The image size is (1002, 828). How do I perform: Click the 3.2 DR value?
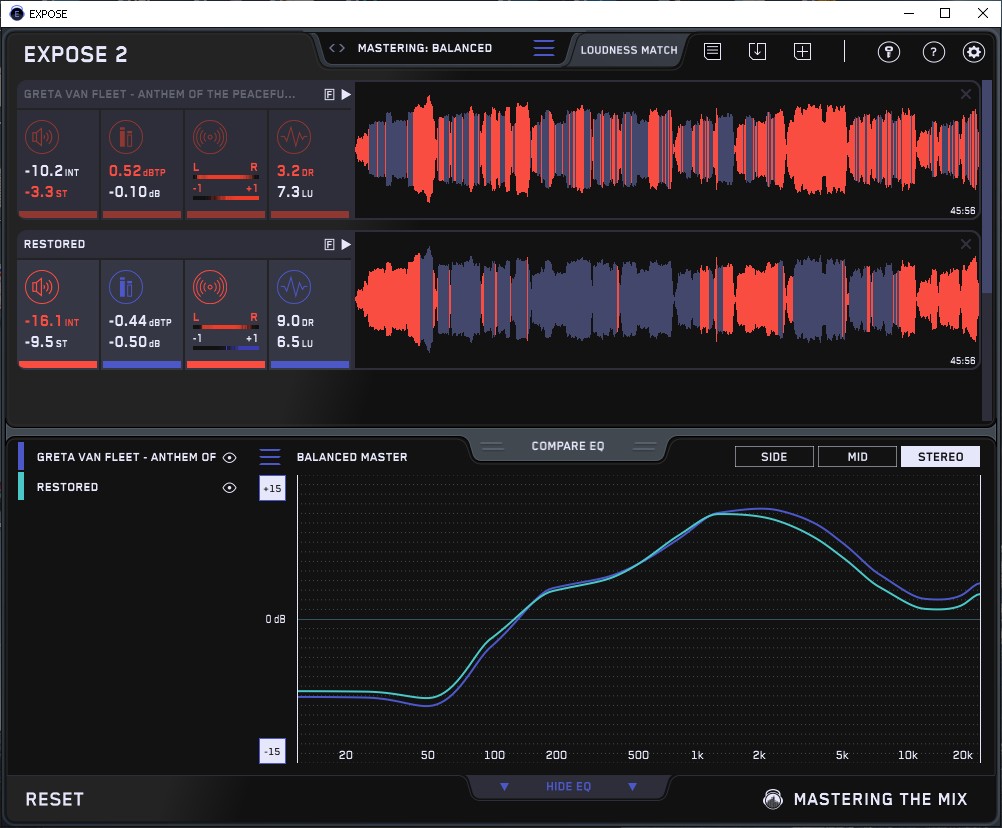(x=295, y=171)
